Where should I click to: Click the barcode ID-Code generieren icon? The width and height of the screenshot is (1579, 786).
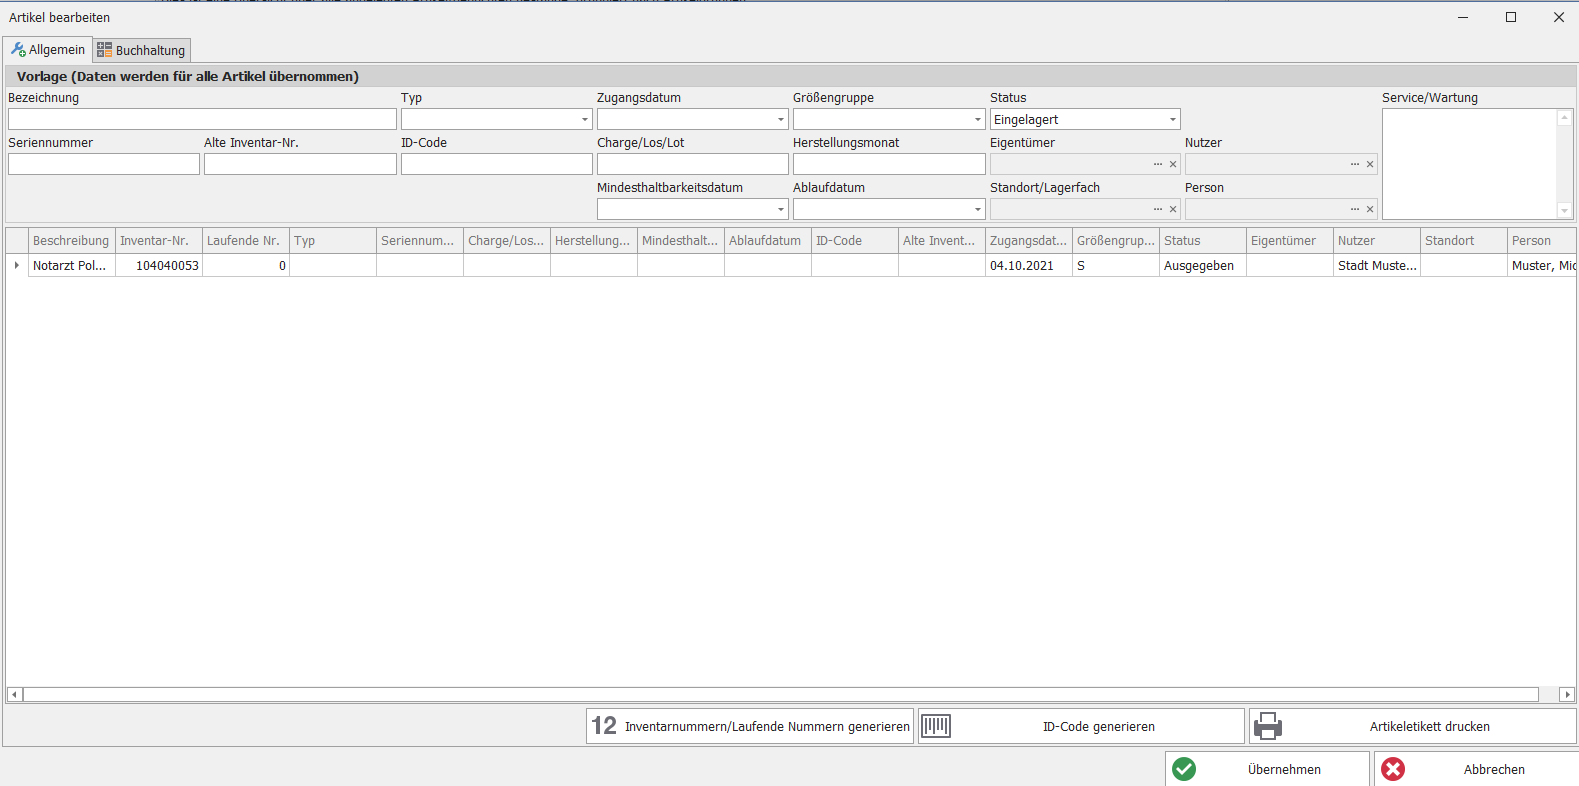936,726
